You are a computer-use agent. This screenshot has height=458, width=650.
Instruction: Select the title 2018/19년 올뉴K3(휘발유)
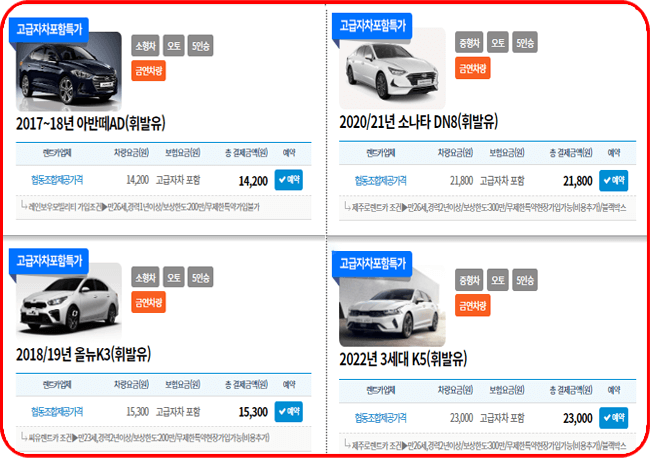tap(83, 355)
